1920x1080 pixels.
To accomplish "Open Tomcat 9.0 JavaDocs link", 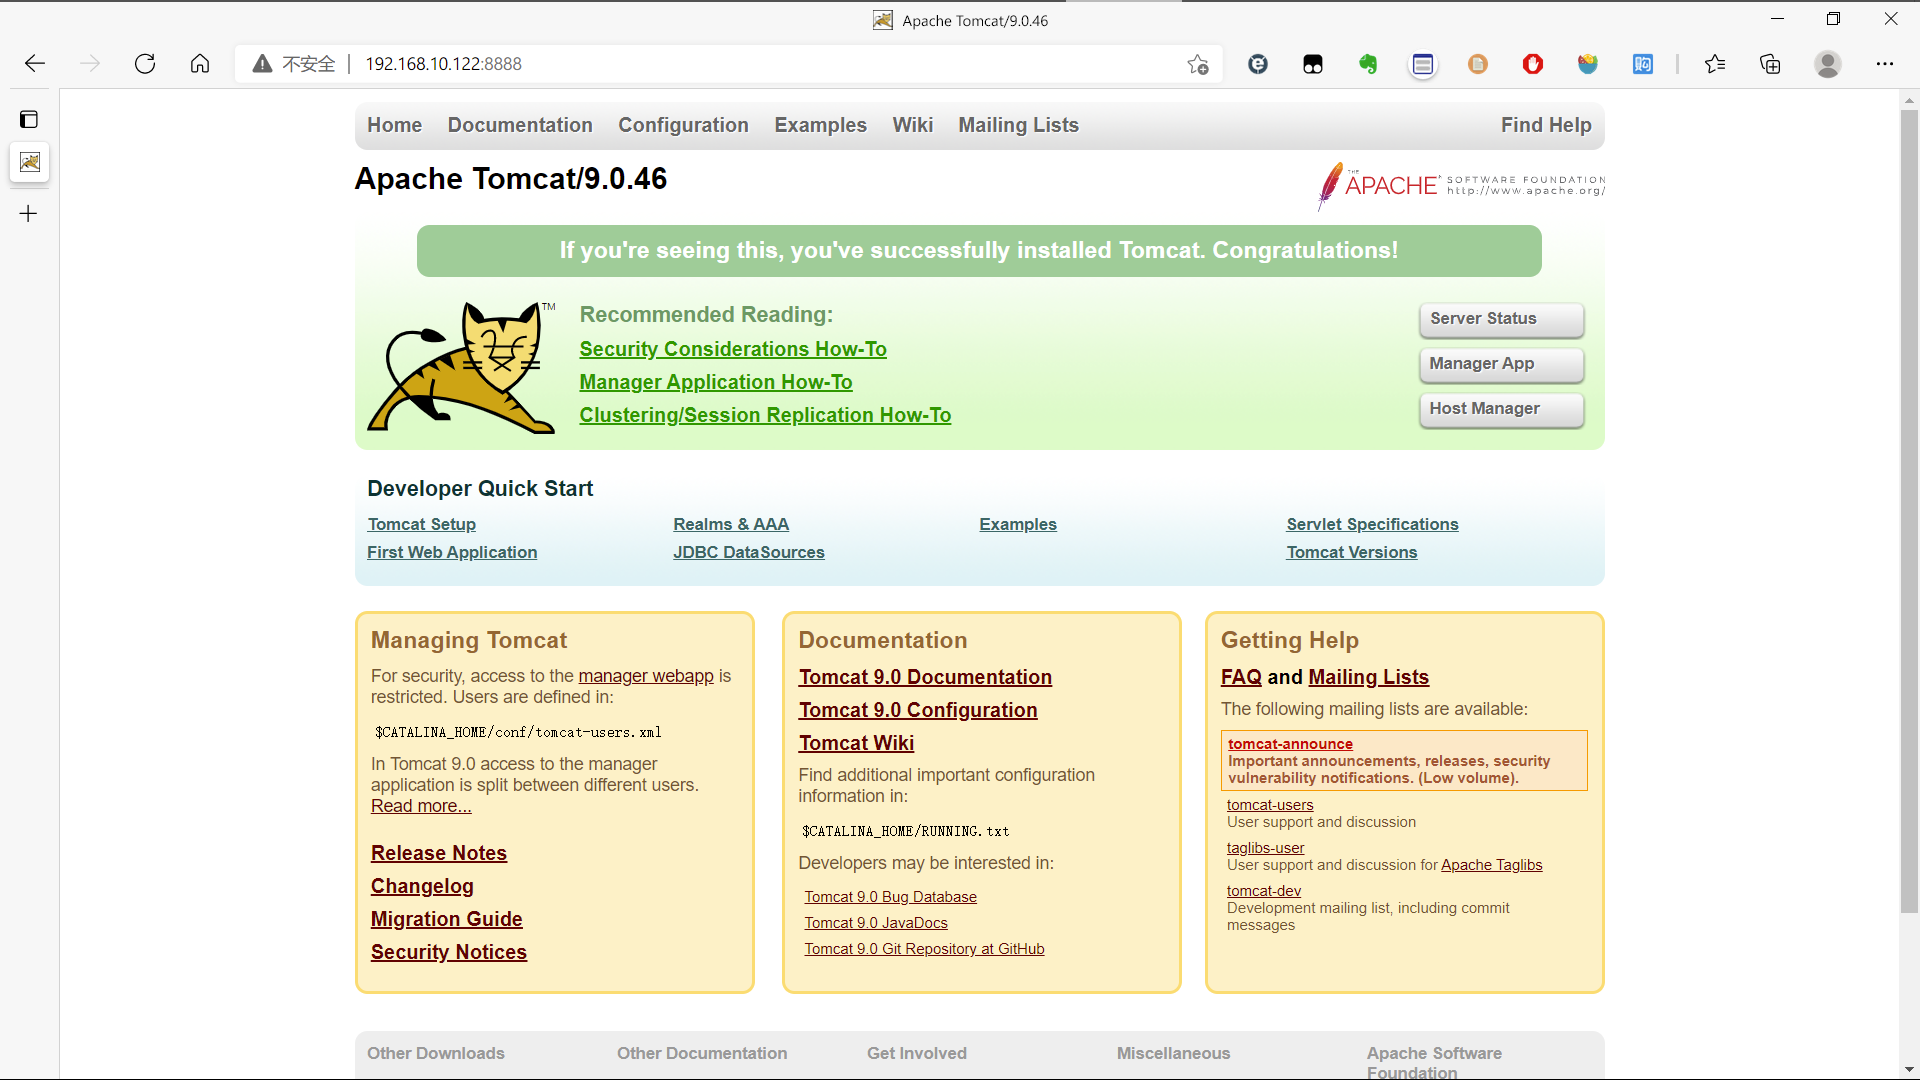I will (x=876, y=923).
